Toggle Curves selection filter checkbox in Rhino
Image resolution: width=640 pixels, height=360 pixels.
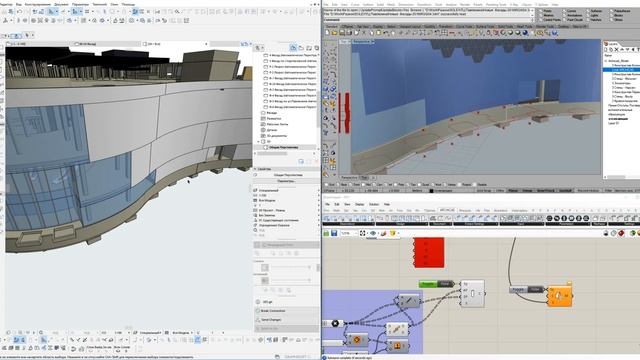tap(565, 11)
